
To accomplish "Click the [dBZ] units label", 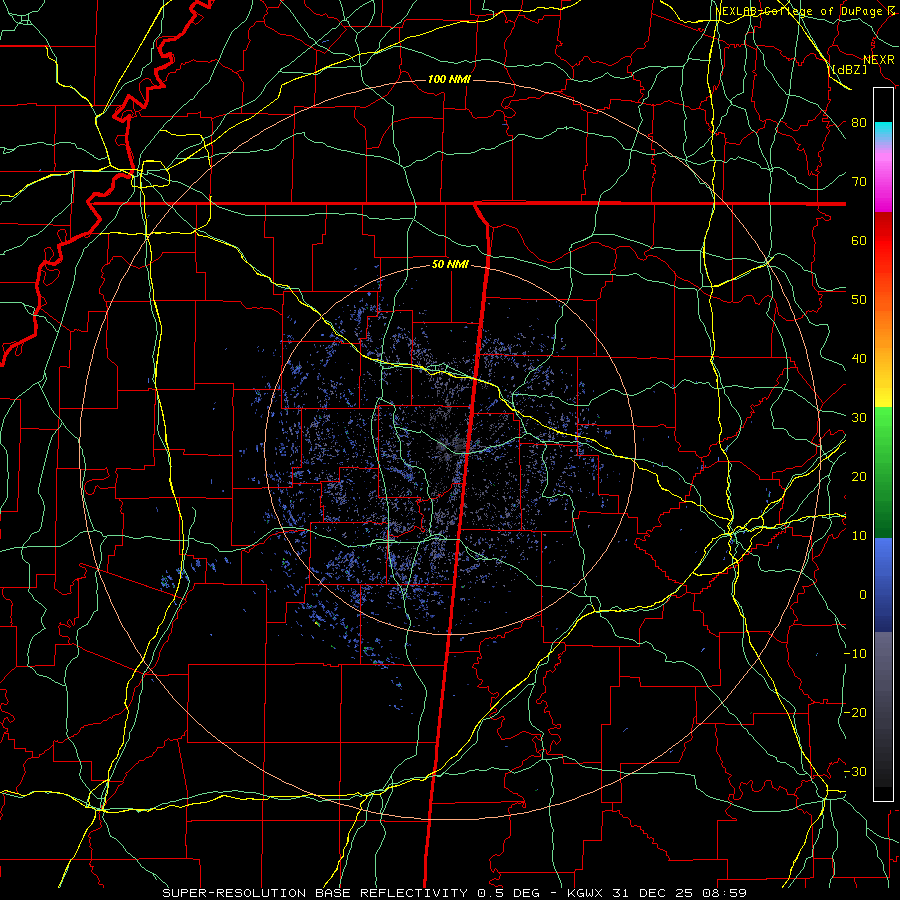I will 849,69.
